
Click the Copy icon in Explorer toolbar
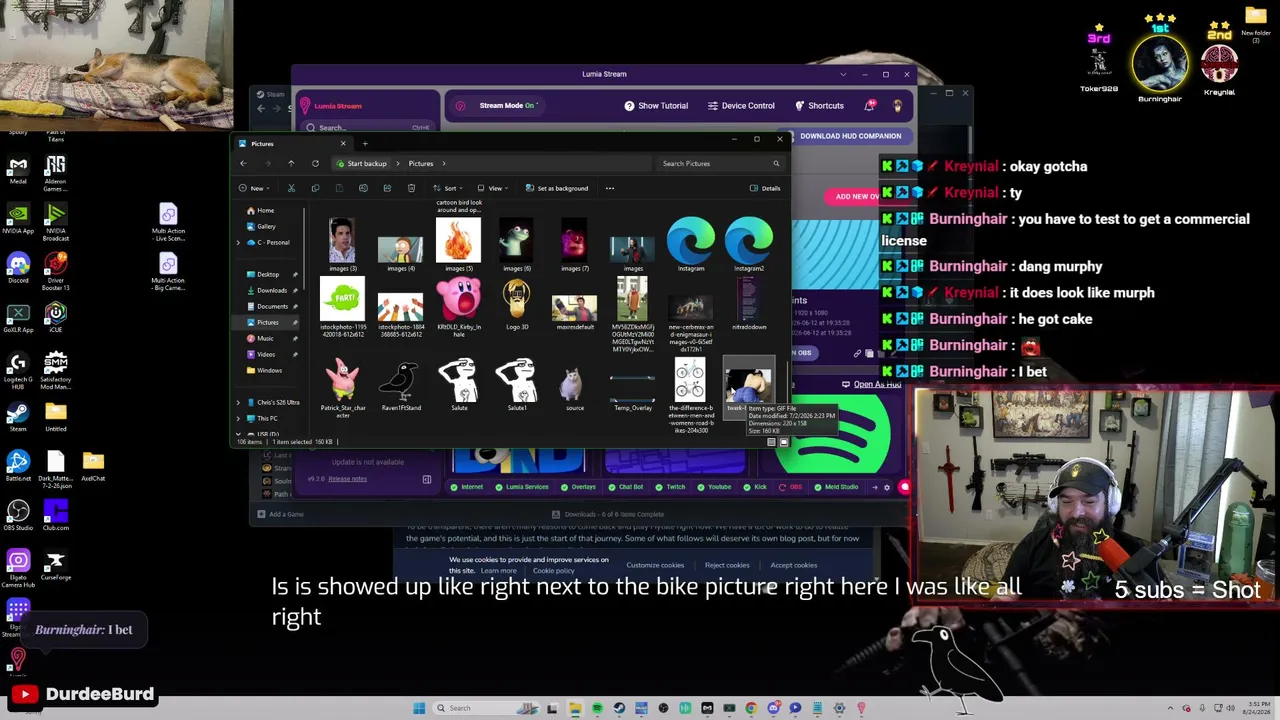point(315,188)
